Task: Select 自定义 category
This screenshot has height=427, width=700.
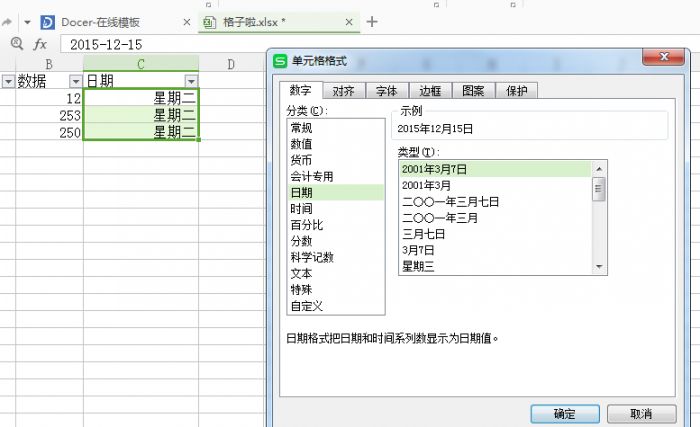Action: pyautogui.click(x=336, y=306)
